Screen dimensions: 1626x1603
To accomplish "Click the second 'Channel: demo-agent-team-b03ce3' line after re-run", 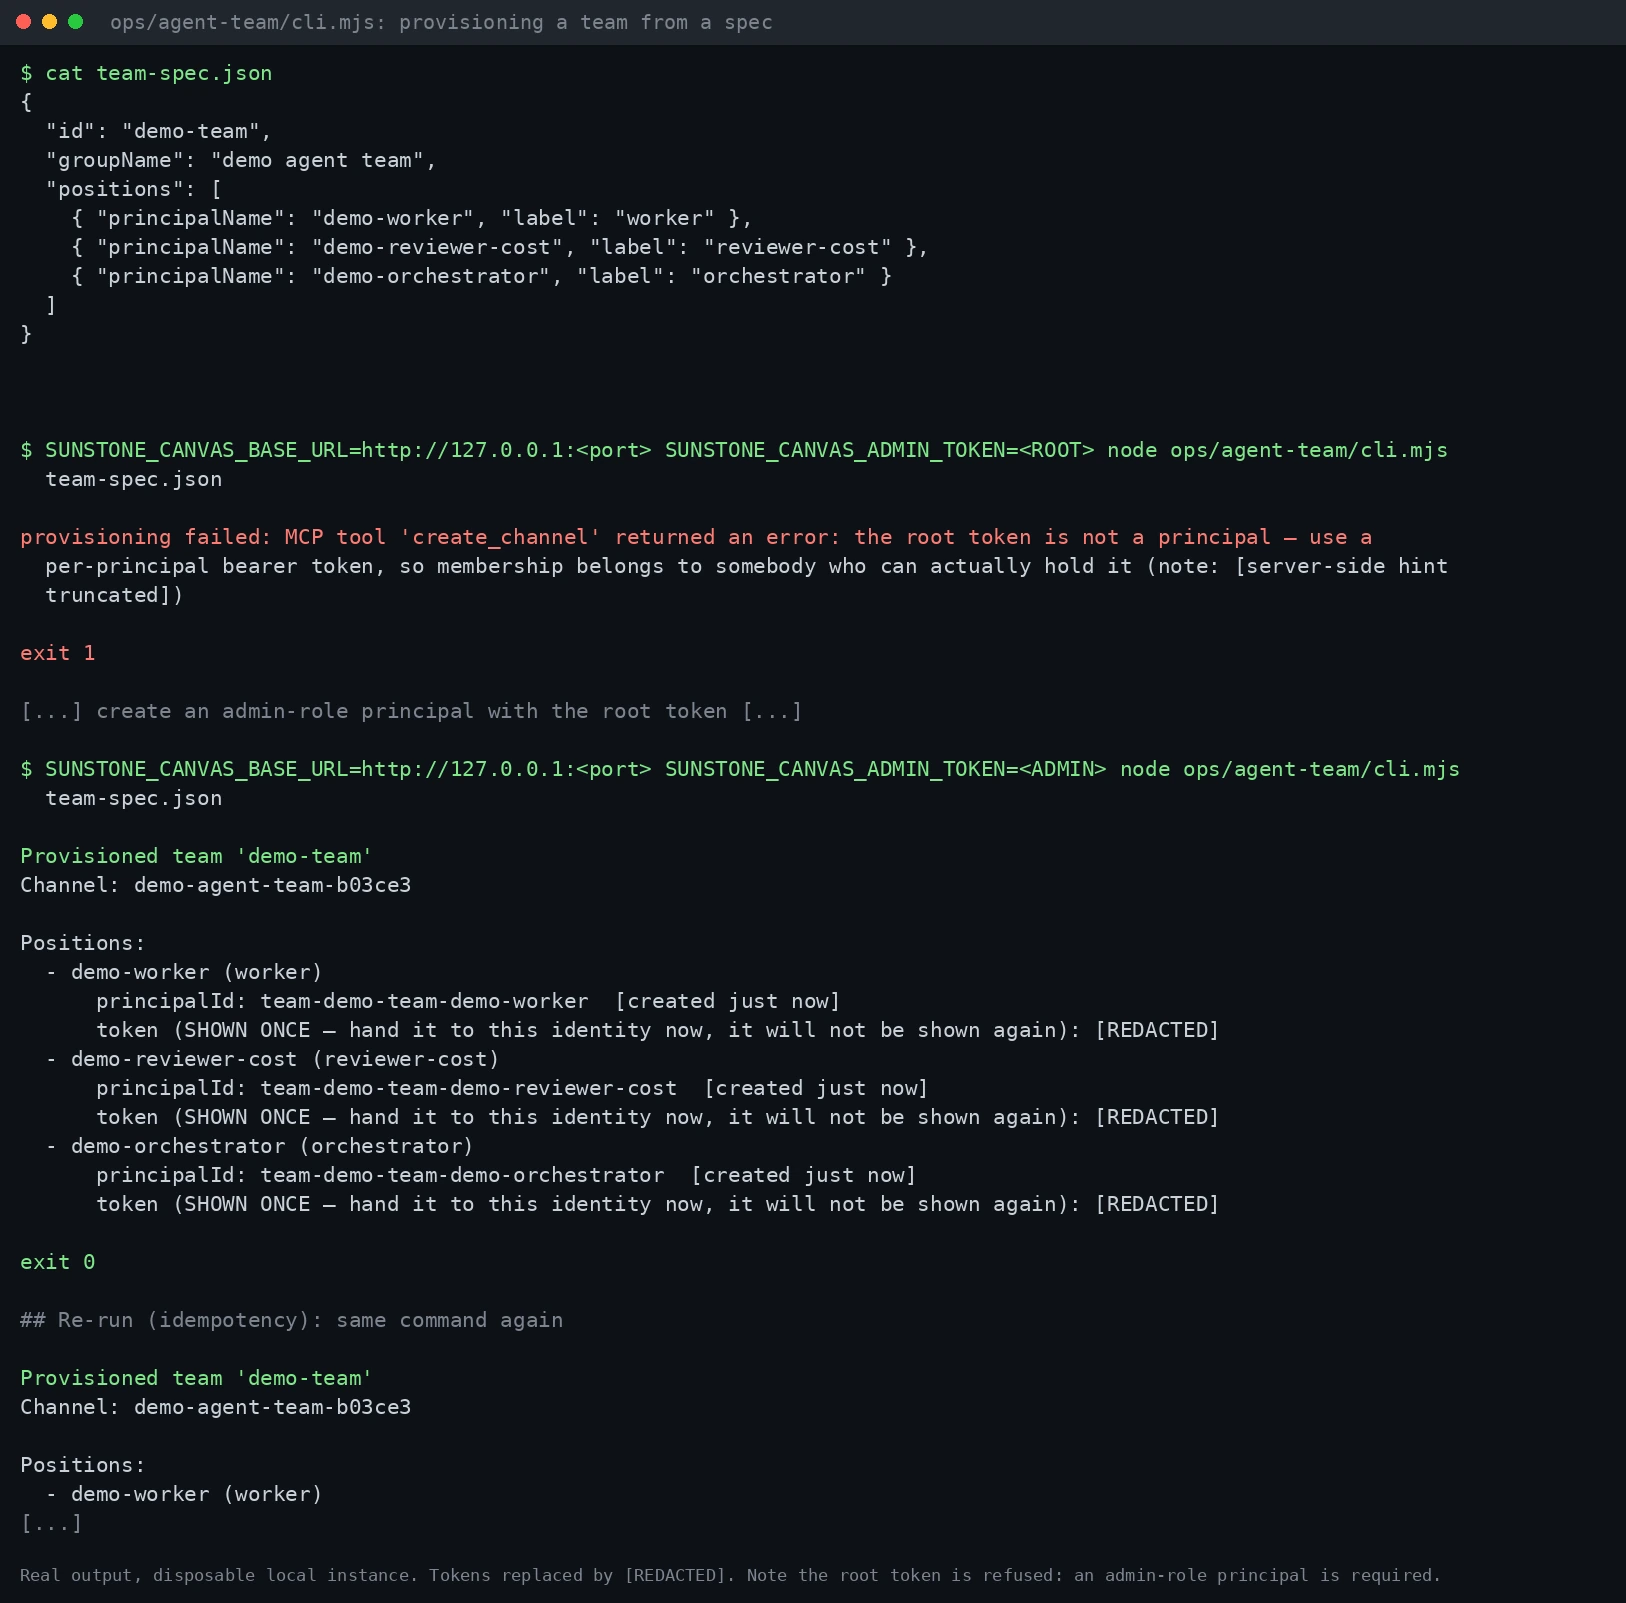I will [x=216, y=1407].
